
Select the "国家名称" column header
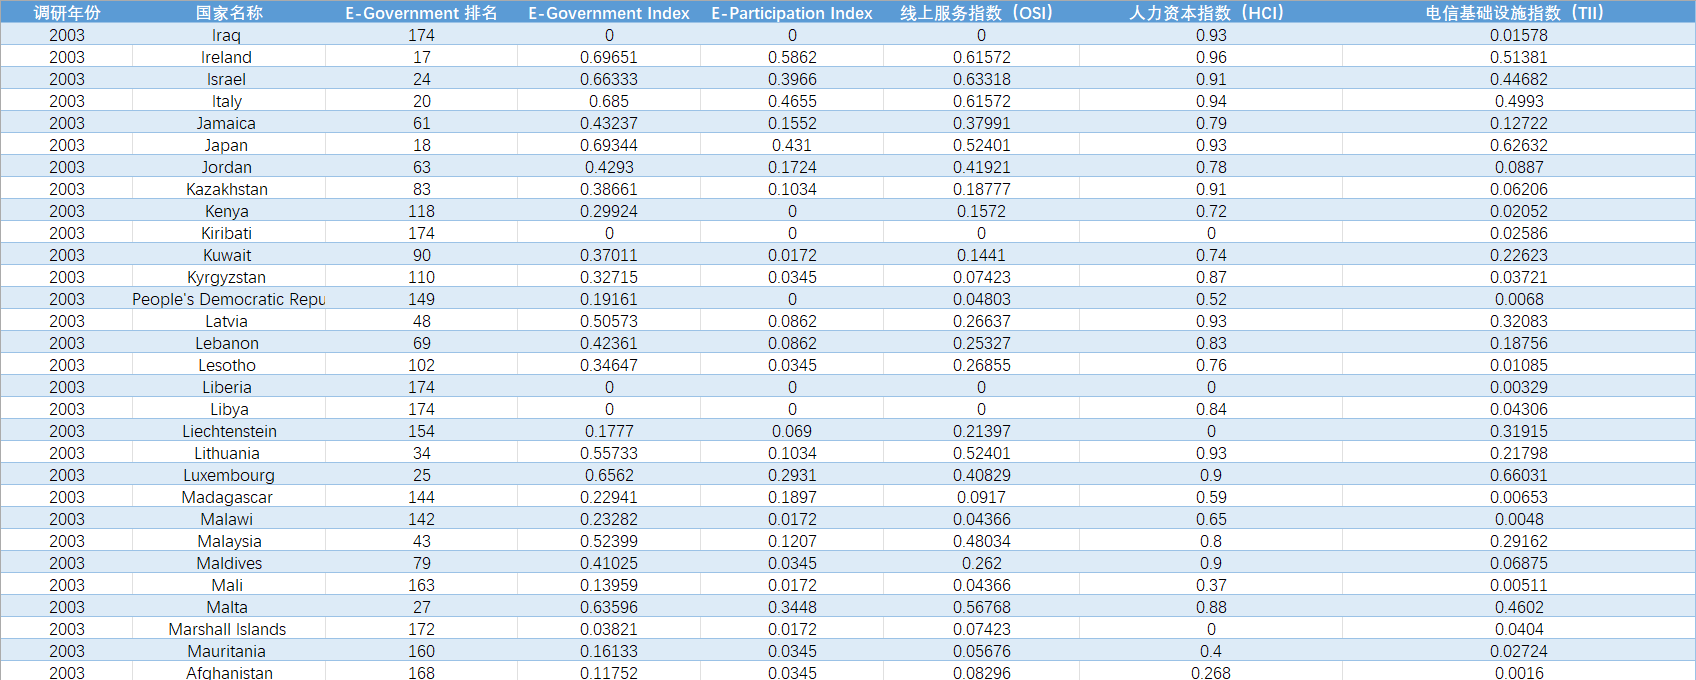click(229, 13)
